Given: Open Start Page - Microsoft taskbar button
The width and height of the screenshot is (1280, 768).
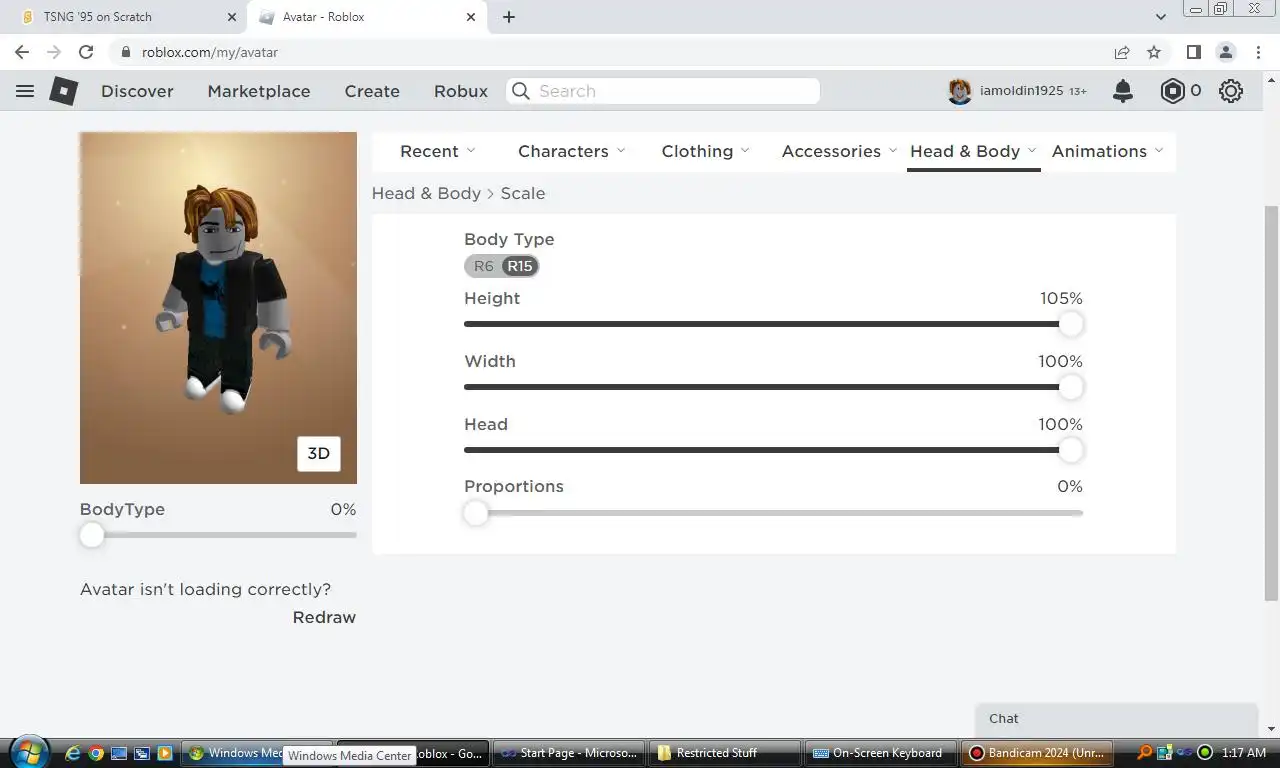Looking at the screenshot, I should coord(569,753).
